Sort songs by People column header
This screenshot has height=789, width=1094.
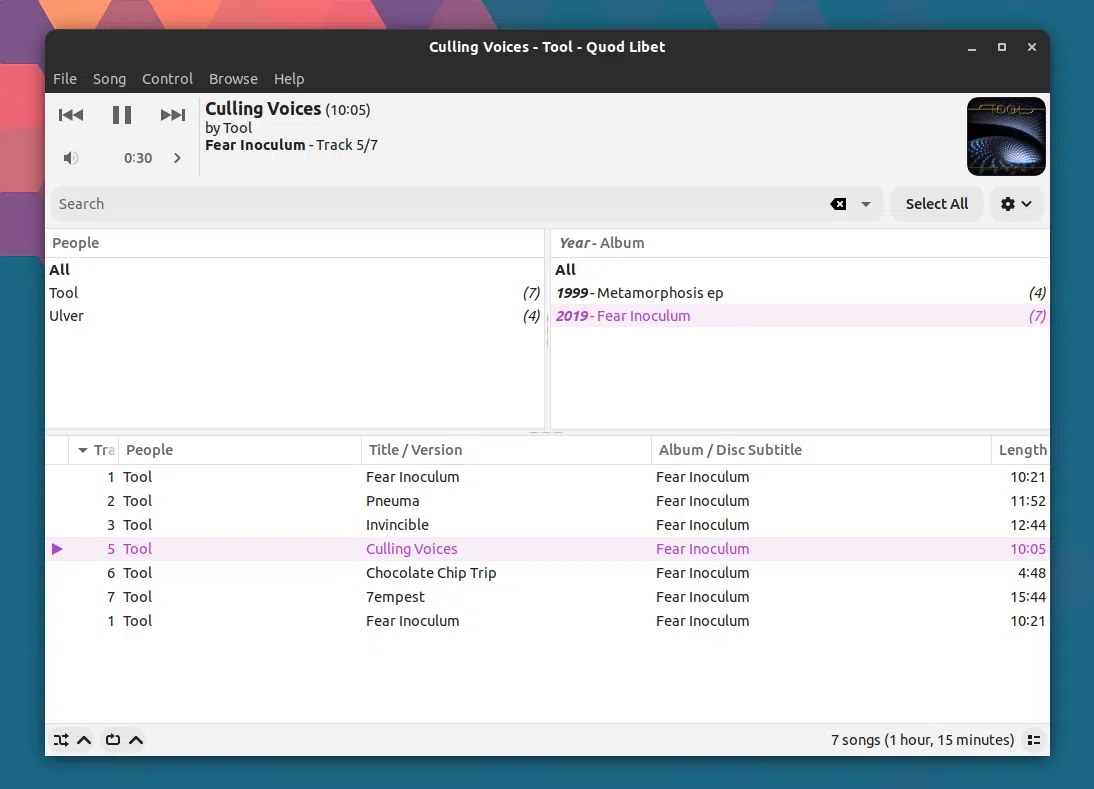(x=240, y=450)
